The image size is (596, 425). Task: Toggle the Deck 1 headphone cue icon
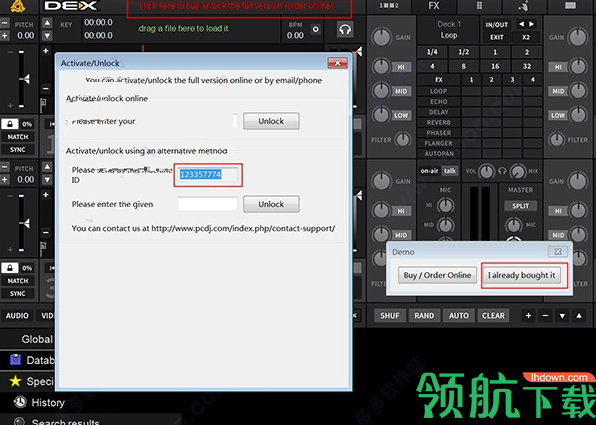point(345,29)
